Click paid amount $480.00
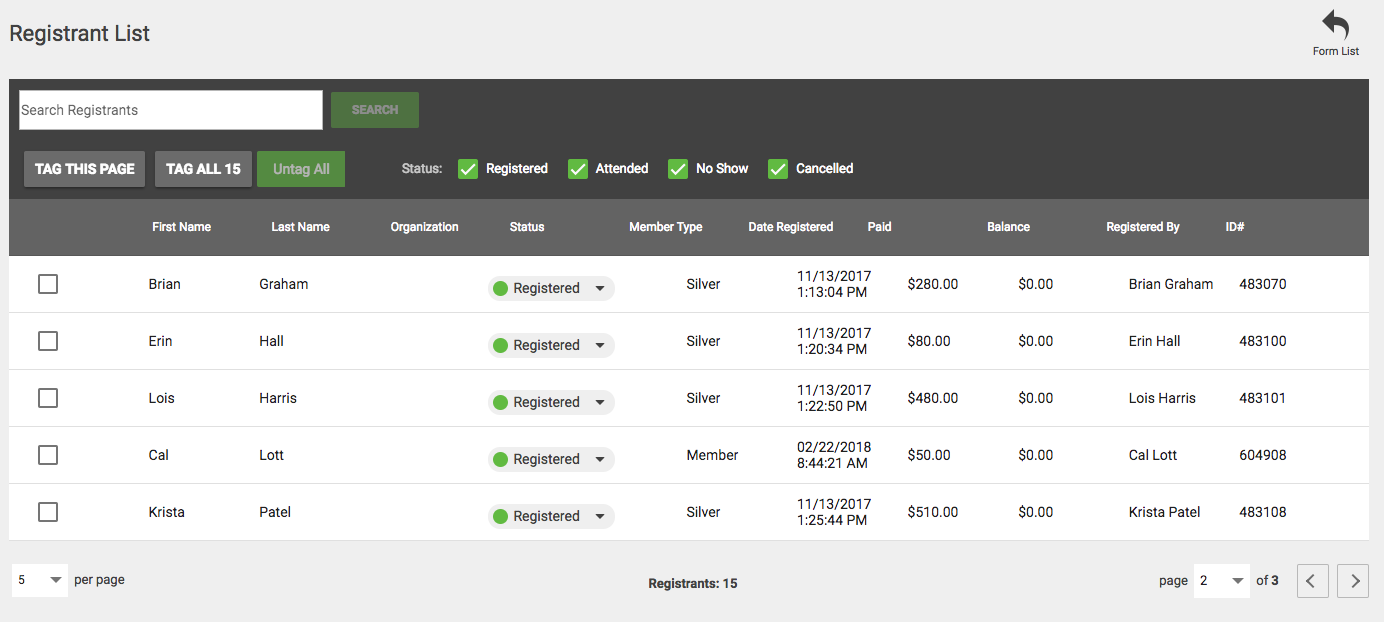1384x622 pixels. 933,398
